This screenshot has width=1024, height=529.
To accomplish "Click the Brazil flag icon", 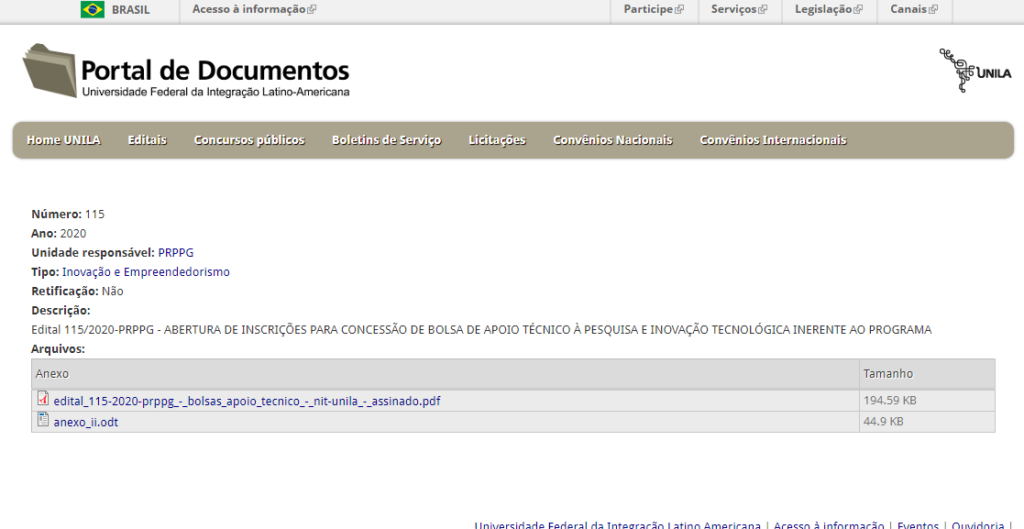I will (92, 10).
